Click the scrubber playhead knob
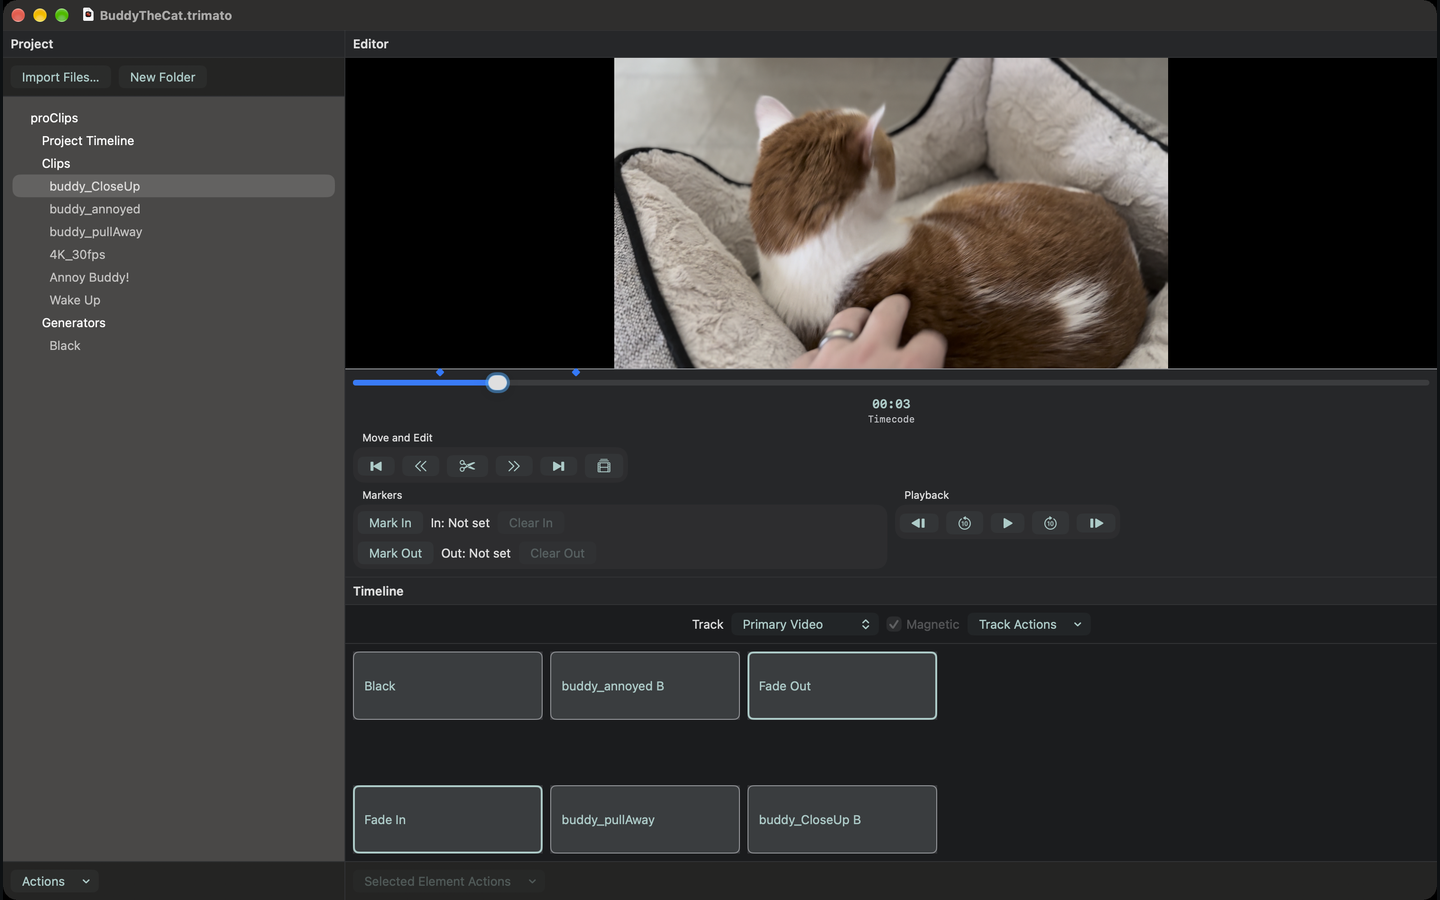 coord(497,383)
